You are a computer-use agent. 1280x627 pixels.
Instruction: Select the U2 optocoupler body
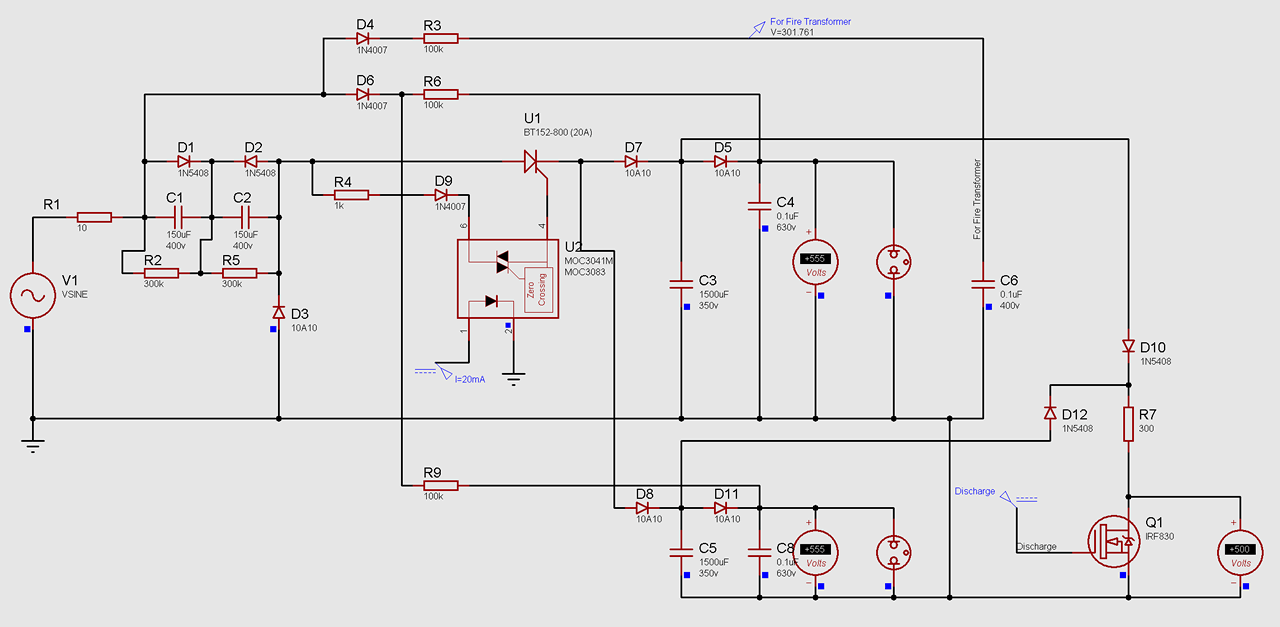tap(508, 278)
